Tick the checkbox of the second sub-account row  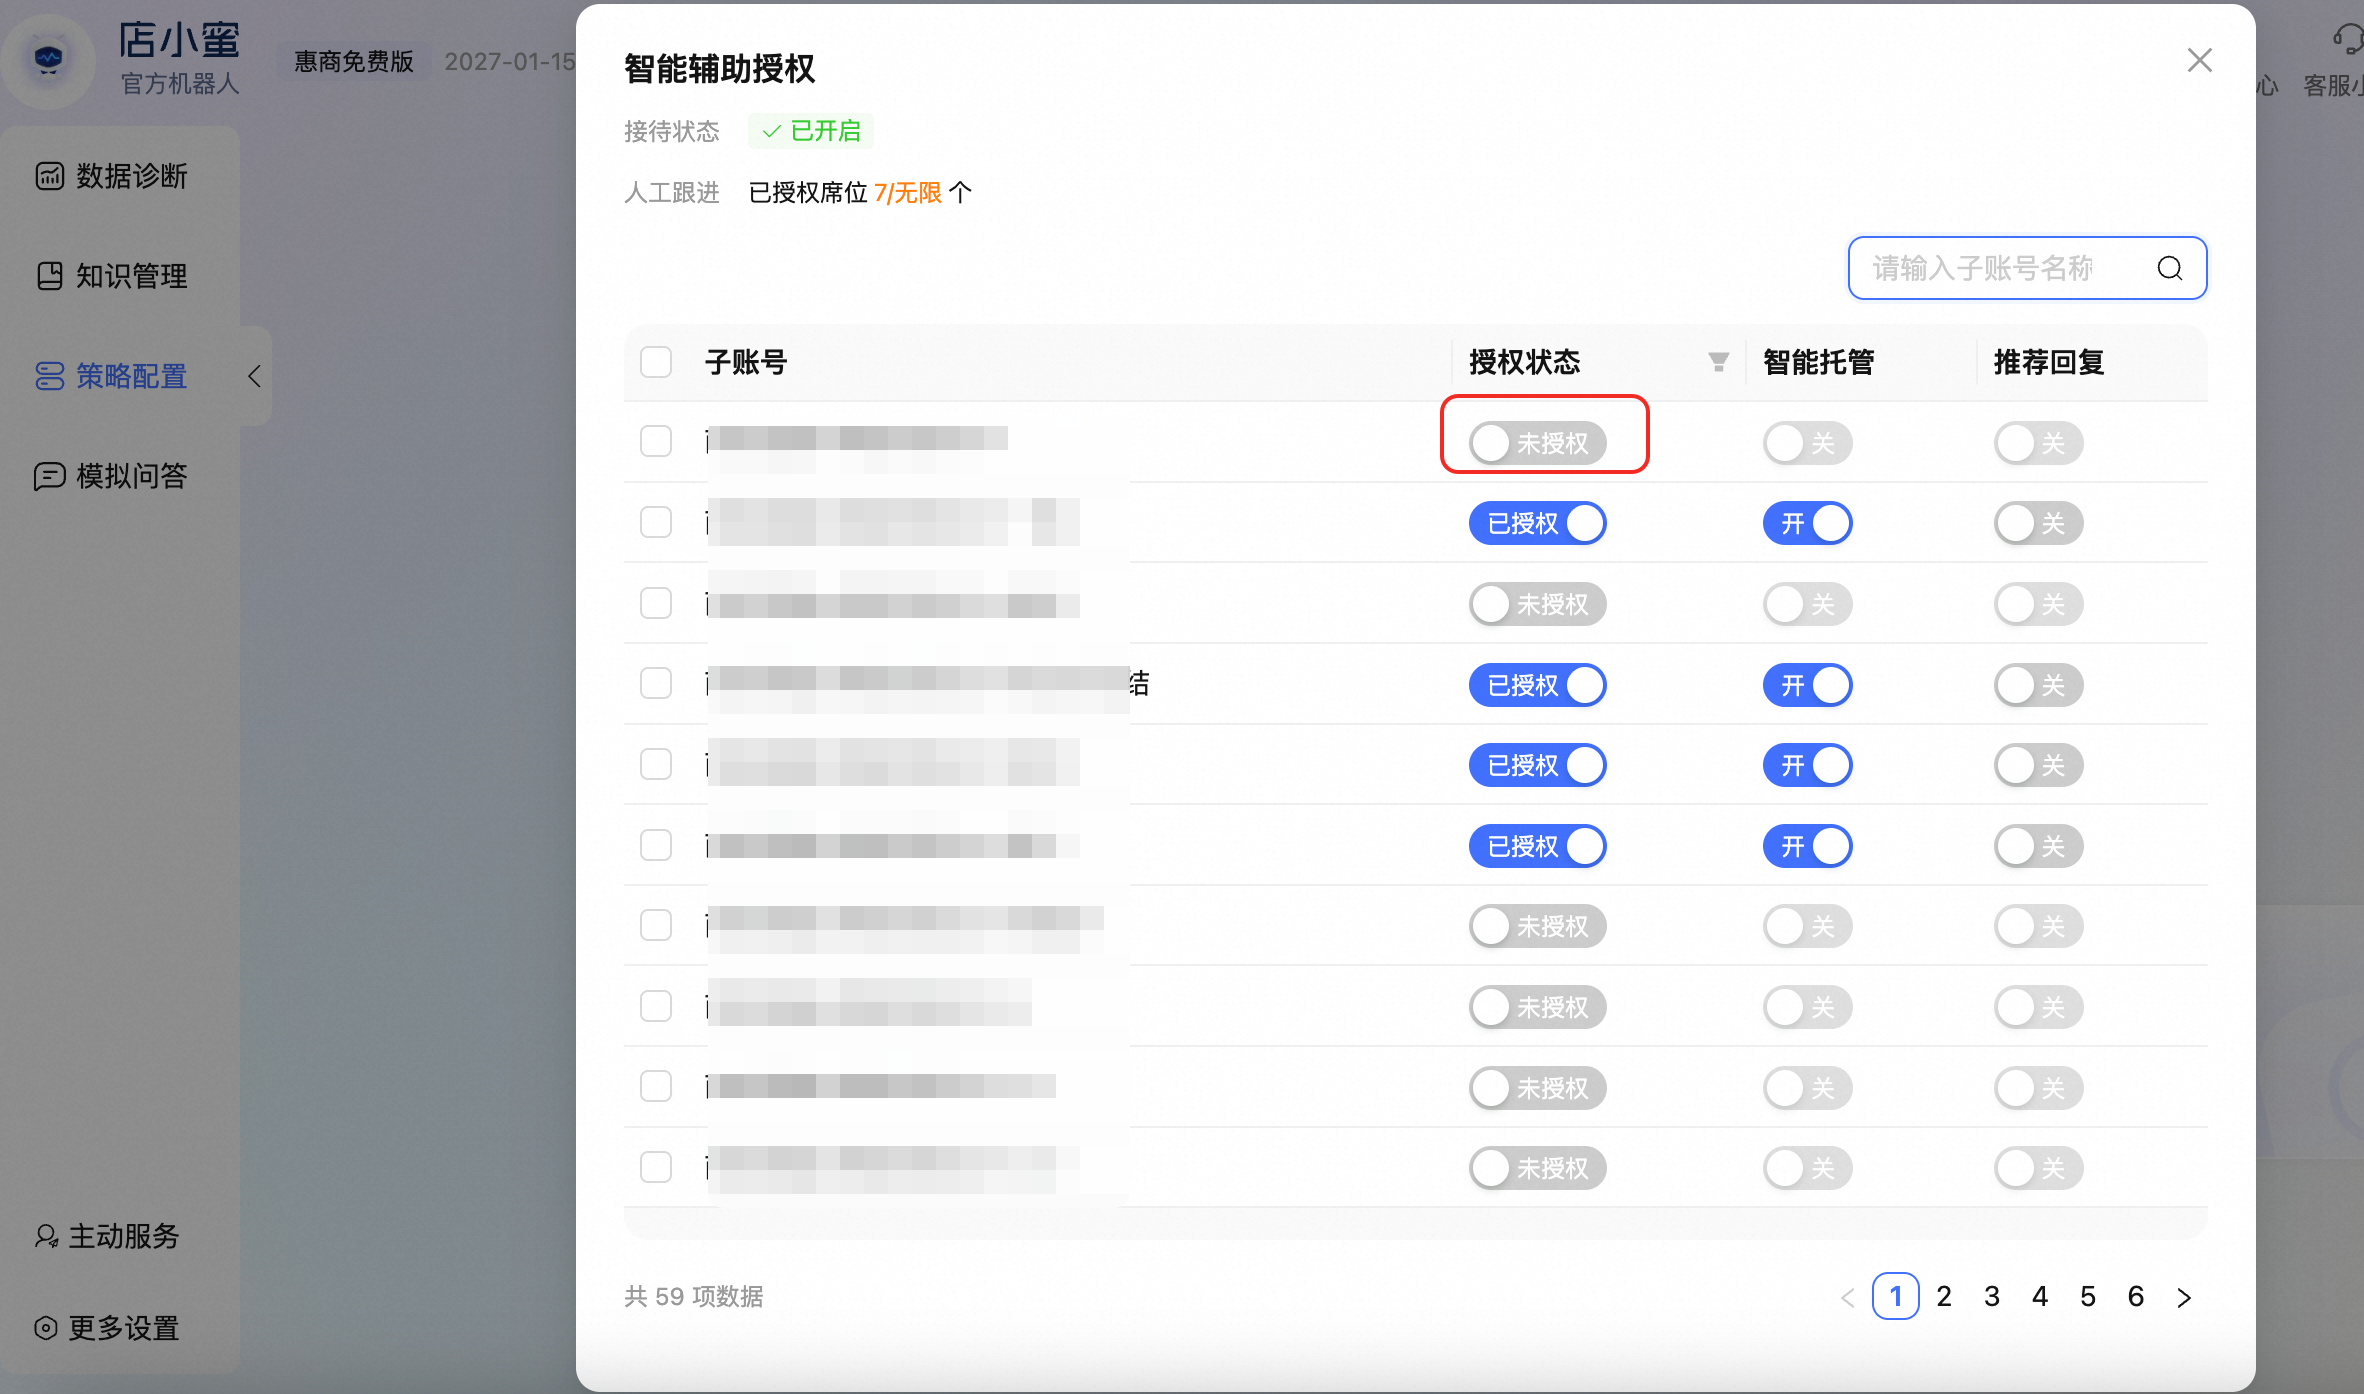click(x=656, y=522)
